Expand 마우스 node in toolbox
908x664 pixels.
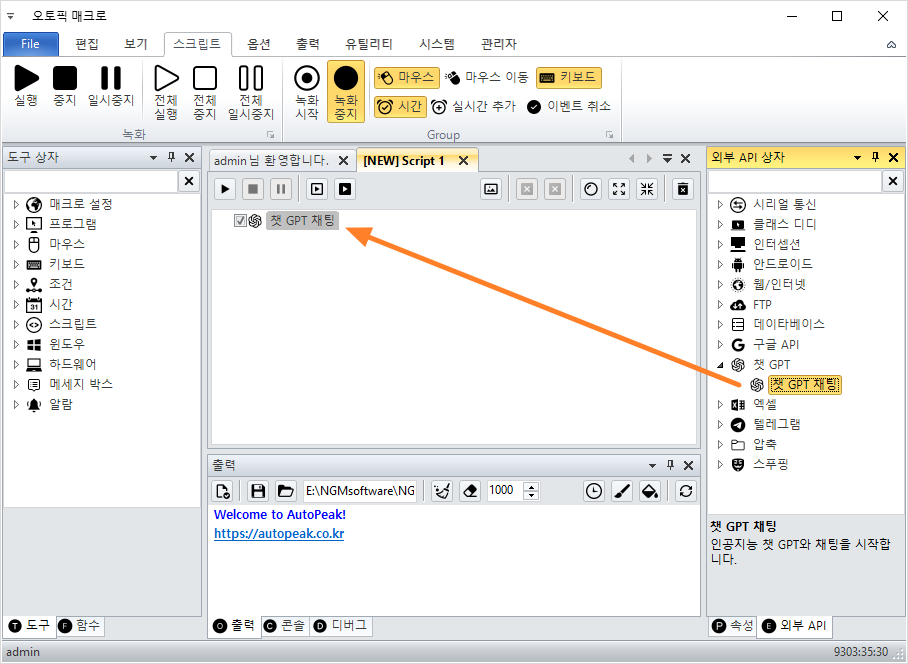pos(16,244)
